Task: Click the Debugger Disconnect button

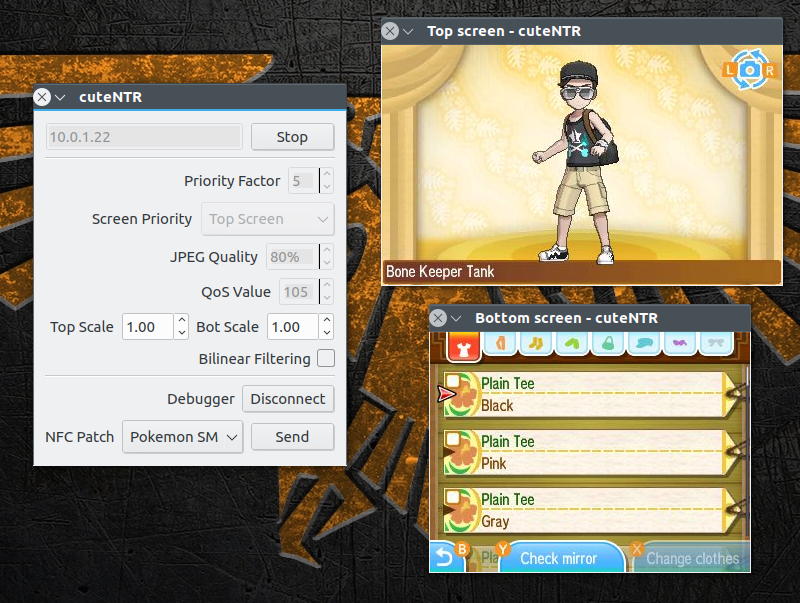Action: pos(288,398)
